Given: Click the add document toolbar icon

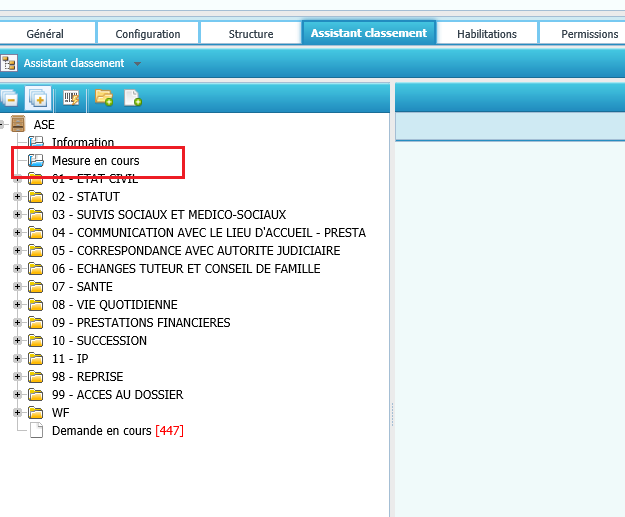Looking at the screenshot, I should [132, 98].
